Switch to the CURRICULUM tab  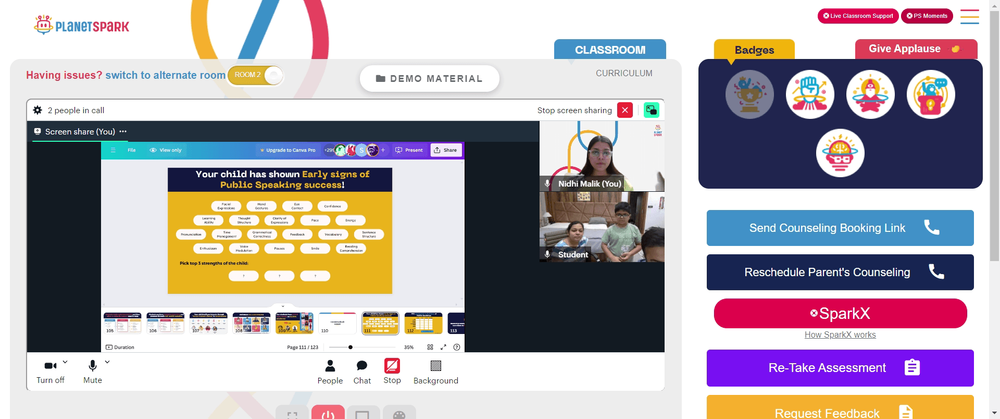pos(624,73)
